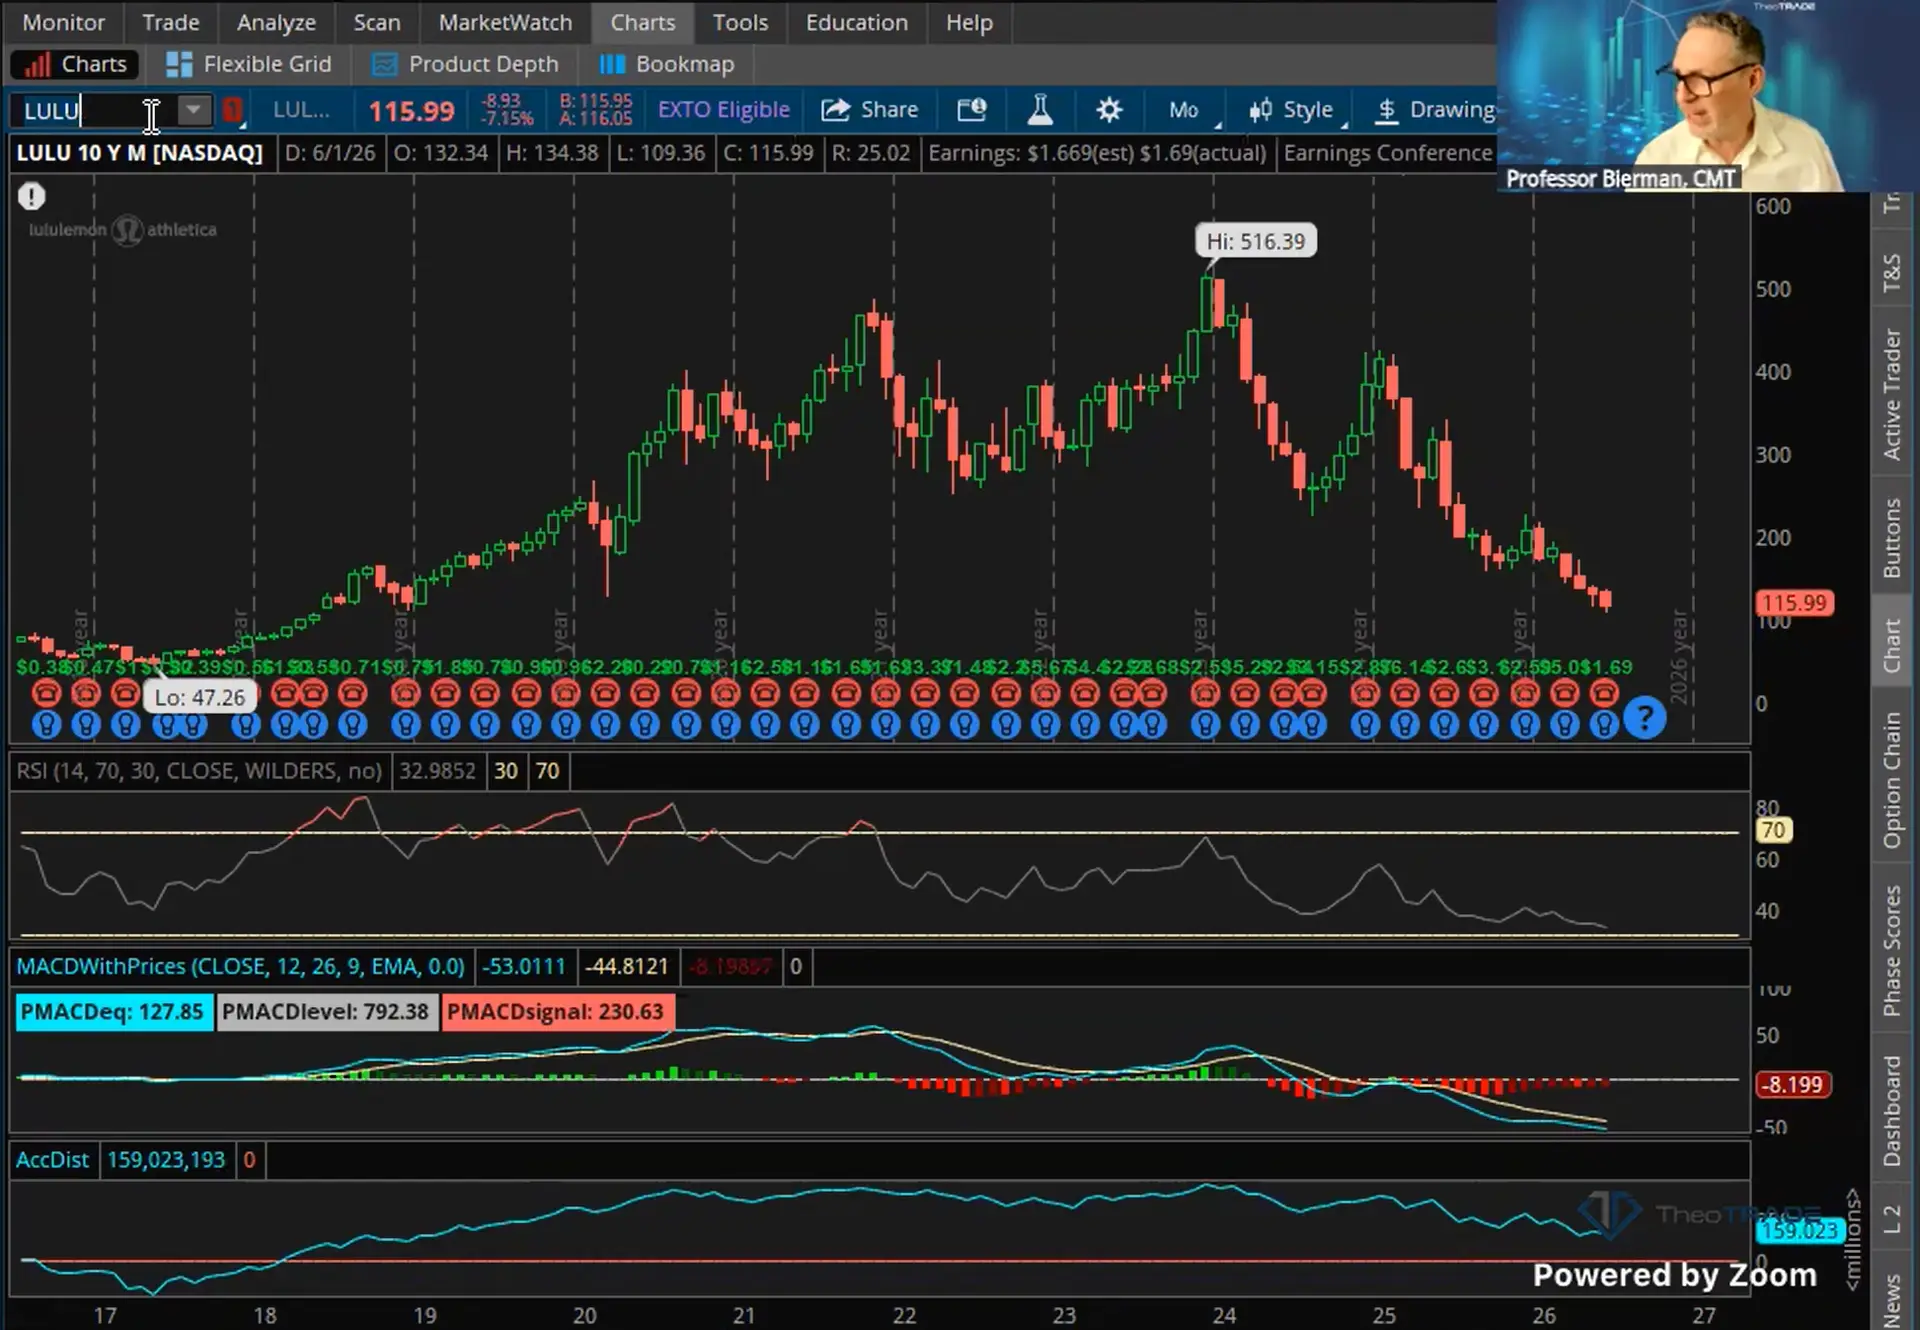Click the blue question mark icon
1920x1330 pixels.
[1644, 718]
